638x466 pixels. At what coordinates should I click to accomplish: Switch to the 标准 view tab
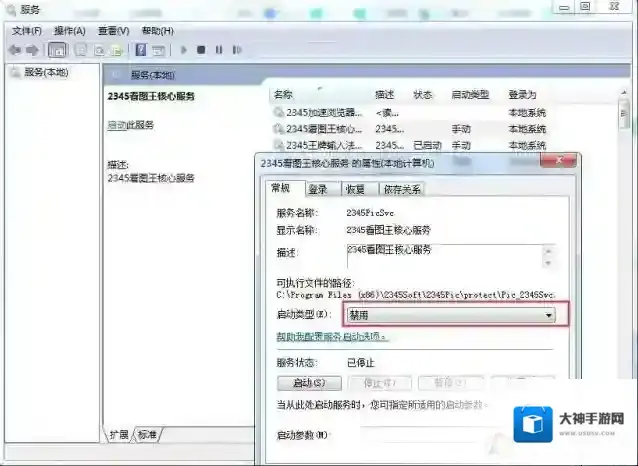coord(147,435)
